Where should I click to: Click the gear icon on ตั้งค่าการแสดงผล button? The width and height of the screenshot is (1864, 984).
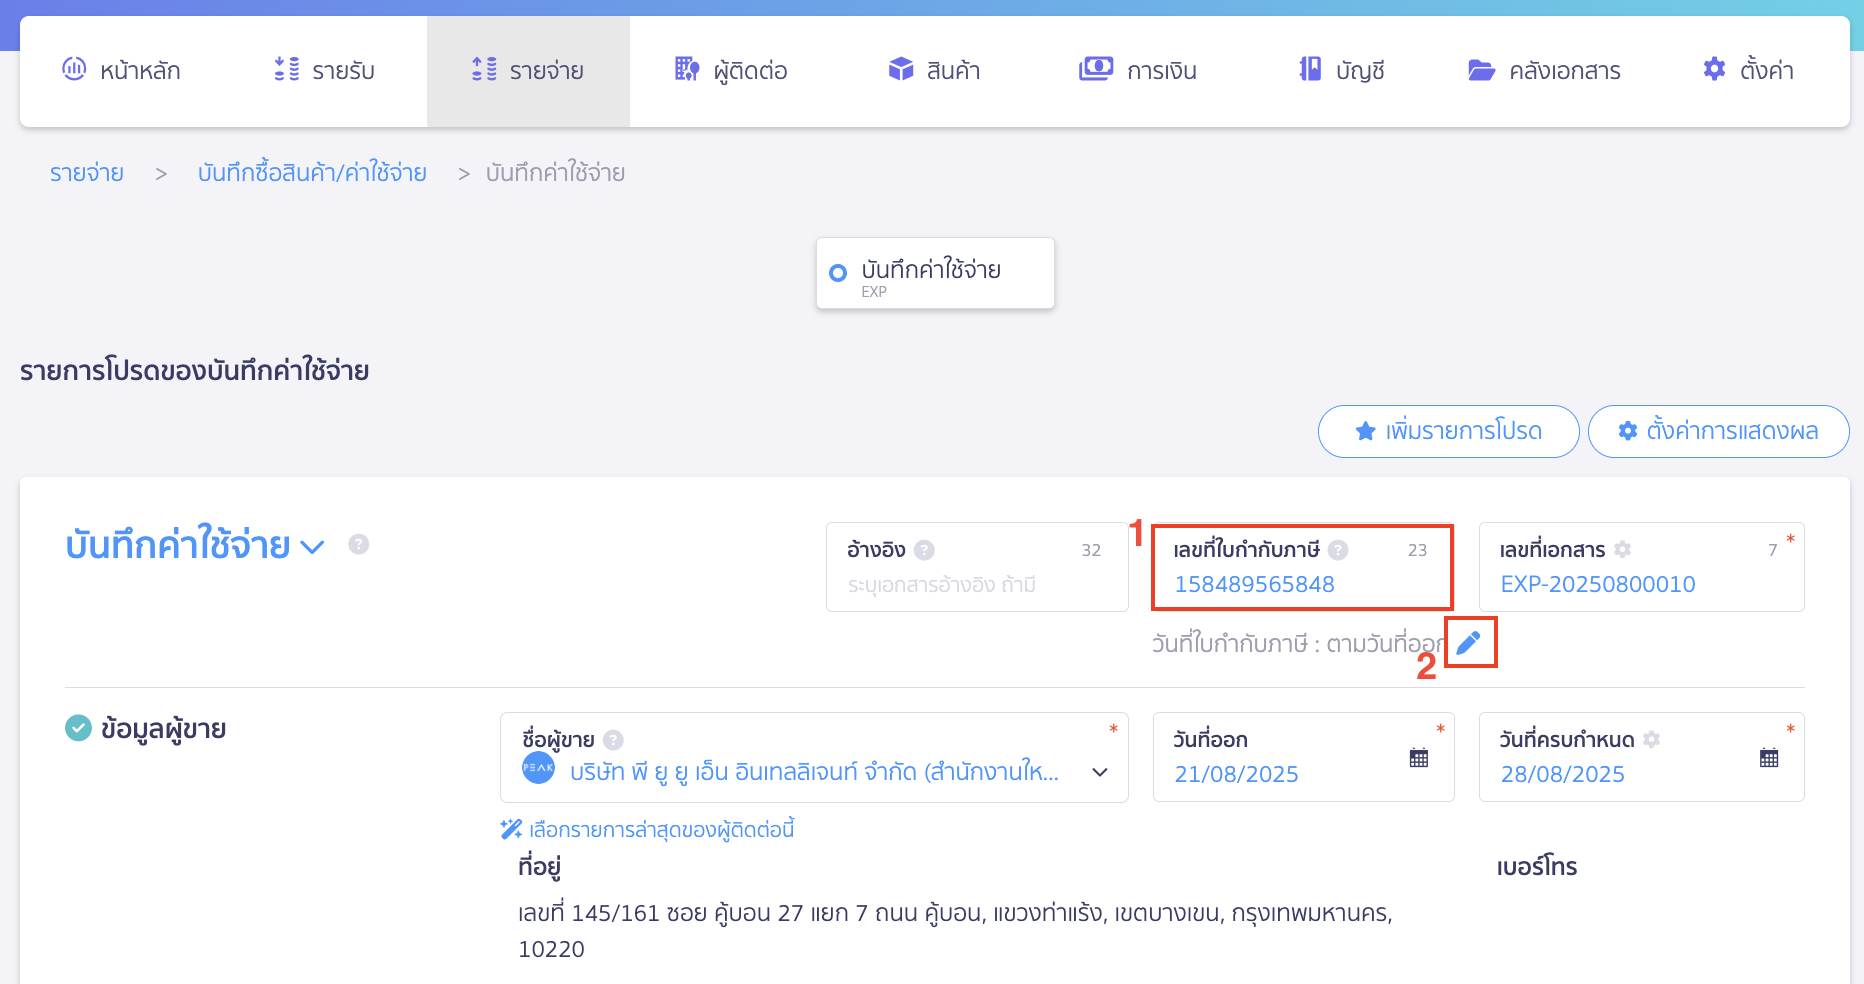(x=1630, y=431)
